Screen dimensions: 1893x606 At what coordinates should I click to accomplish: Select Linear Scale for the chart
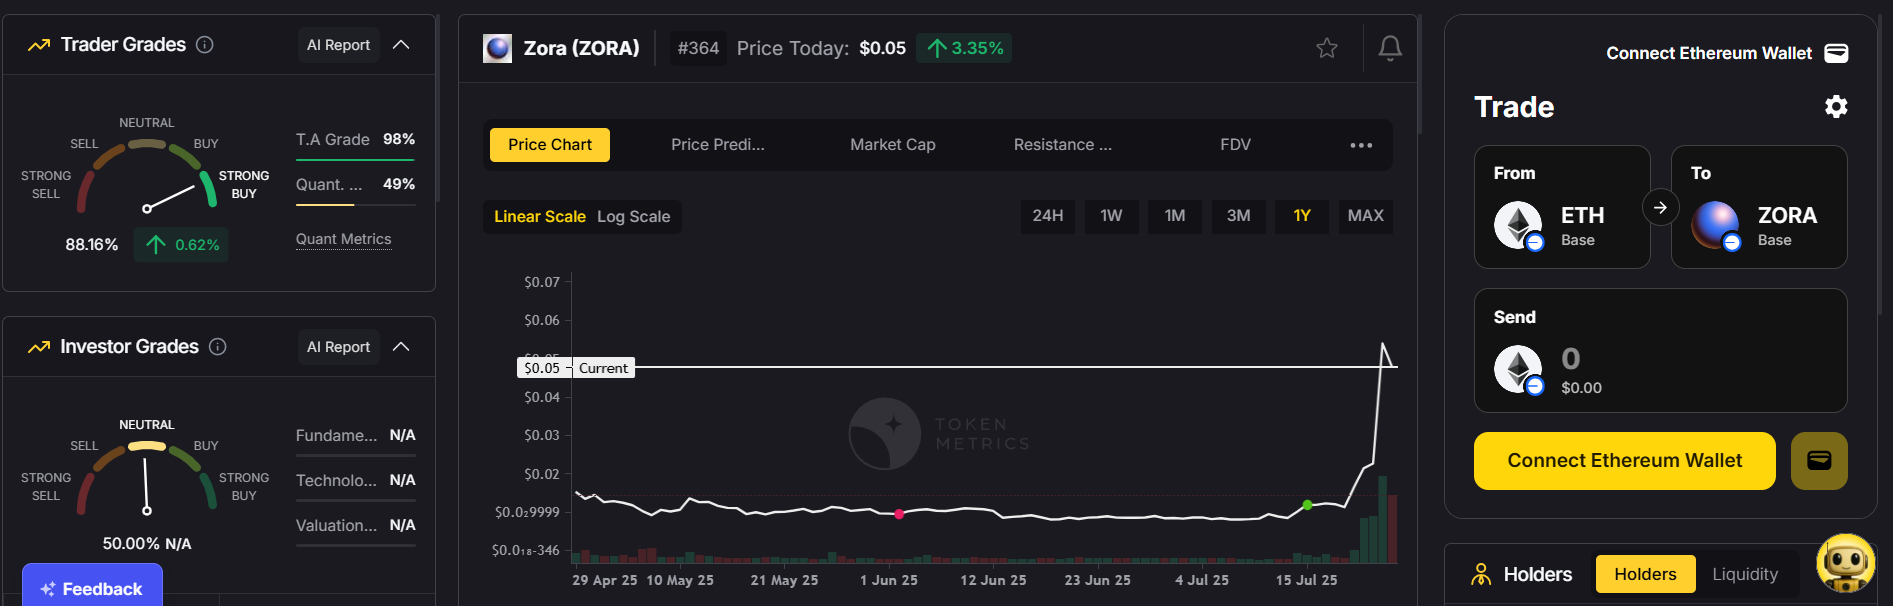(540, 217)
